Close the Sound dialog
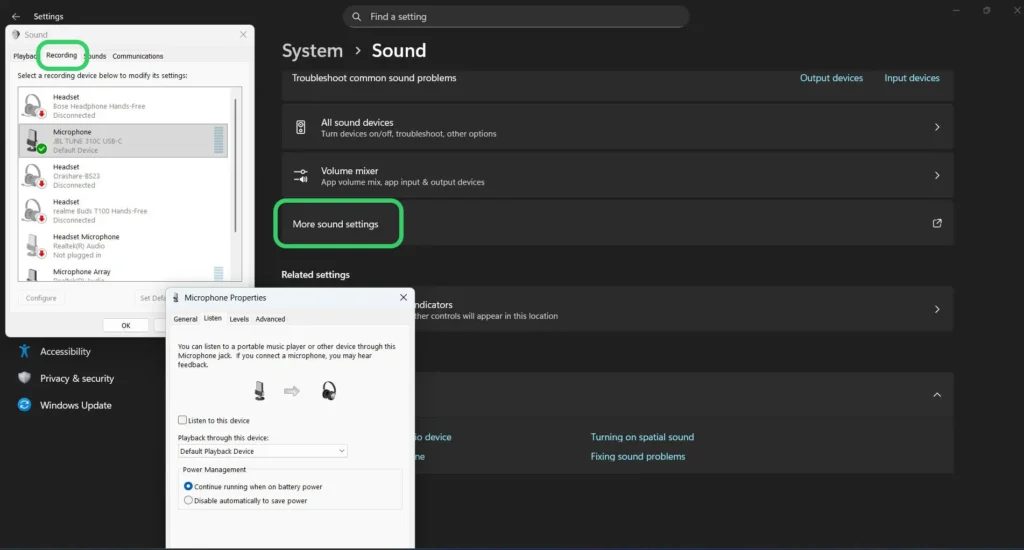 click(243, 35)
